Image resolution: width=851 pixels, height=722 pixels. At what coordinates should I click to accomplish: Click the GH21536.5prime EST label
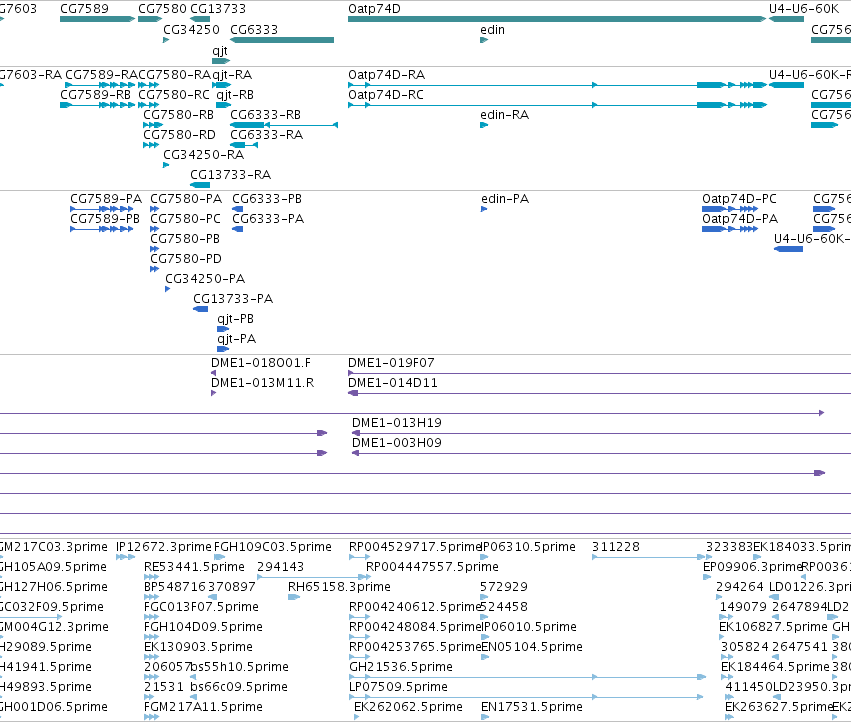(401, 667)
